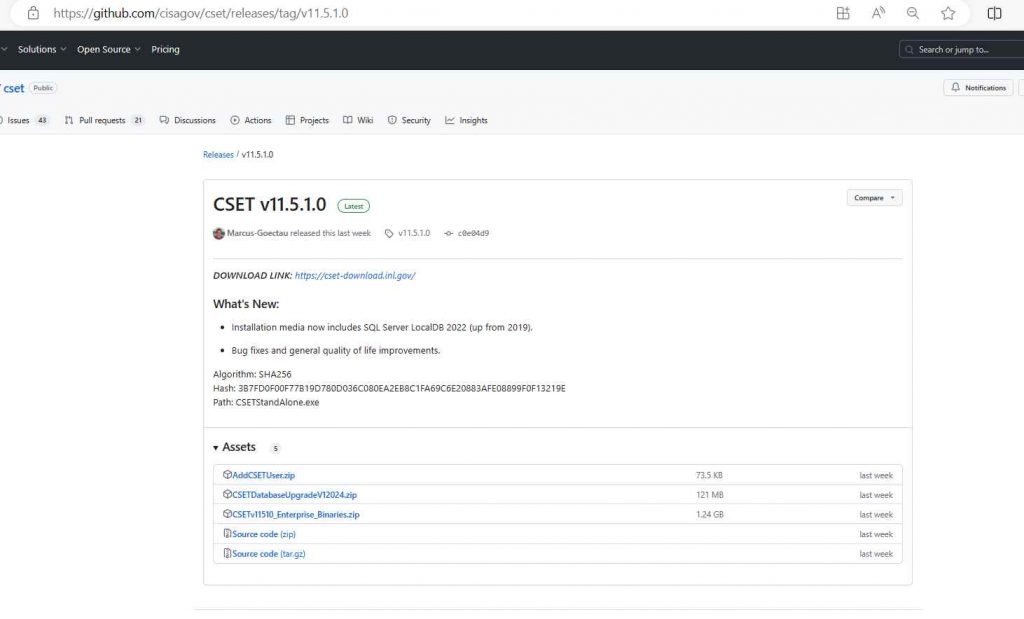
Task: Click Marcus-Goectau's avatar image
Action: pyautogui.click(x=219, y=233)
